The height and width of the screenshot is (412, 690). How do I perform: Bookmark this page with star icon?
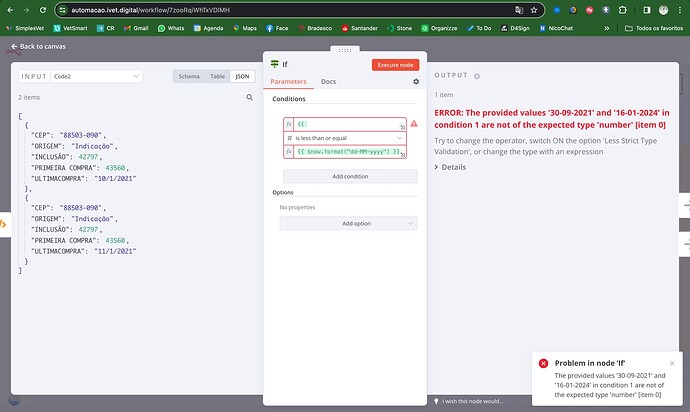coord(534,10)
